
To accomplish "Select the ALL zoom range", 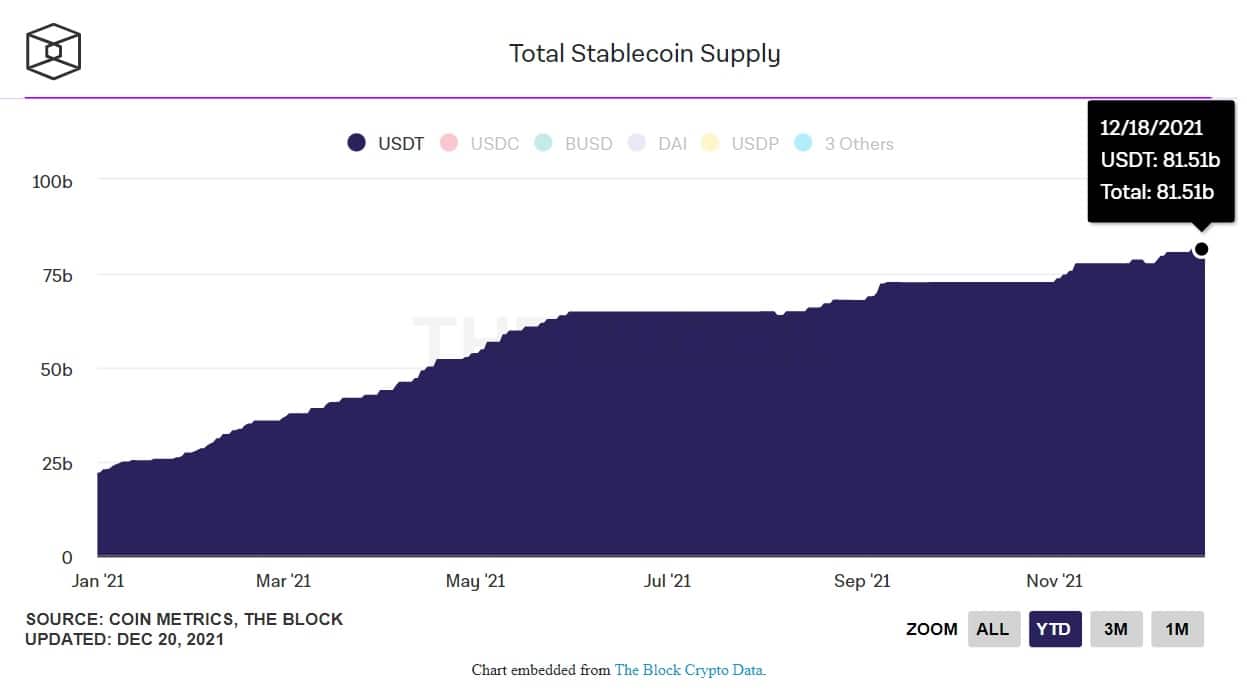I will click(x=993, y=629).
